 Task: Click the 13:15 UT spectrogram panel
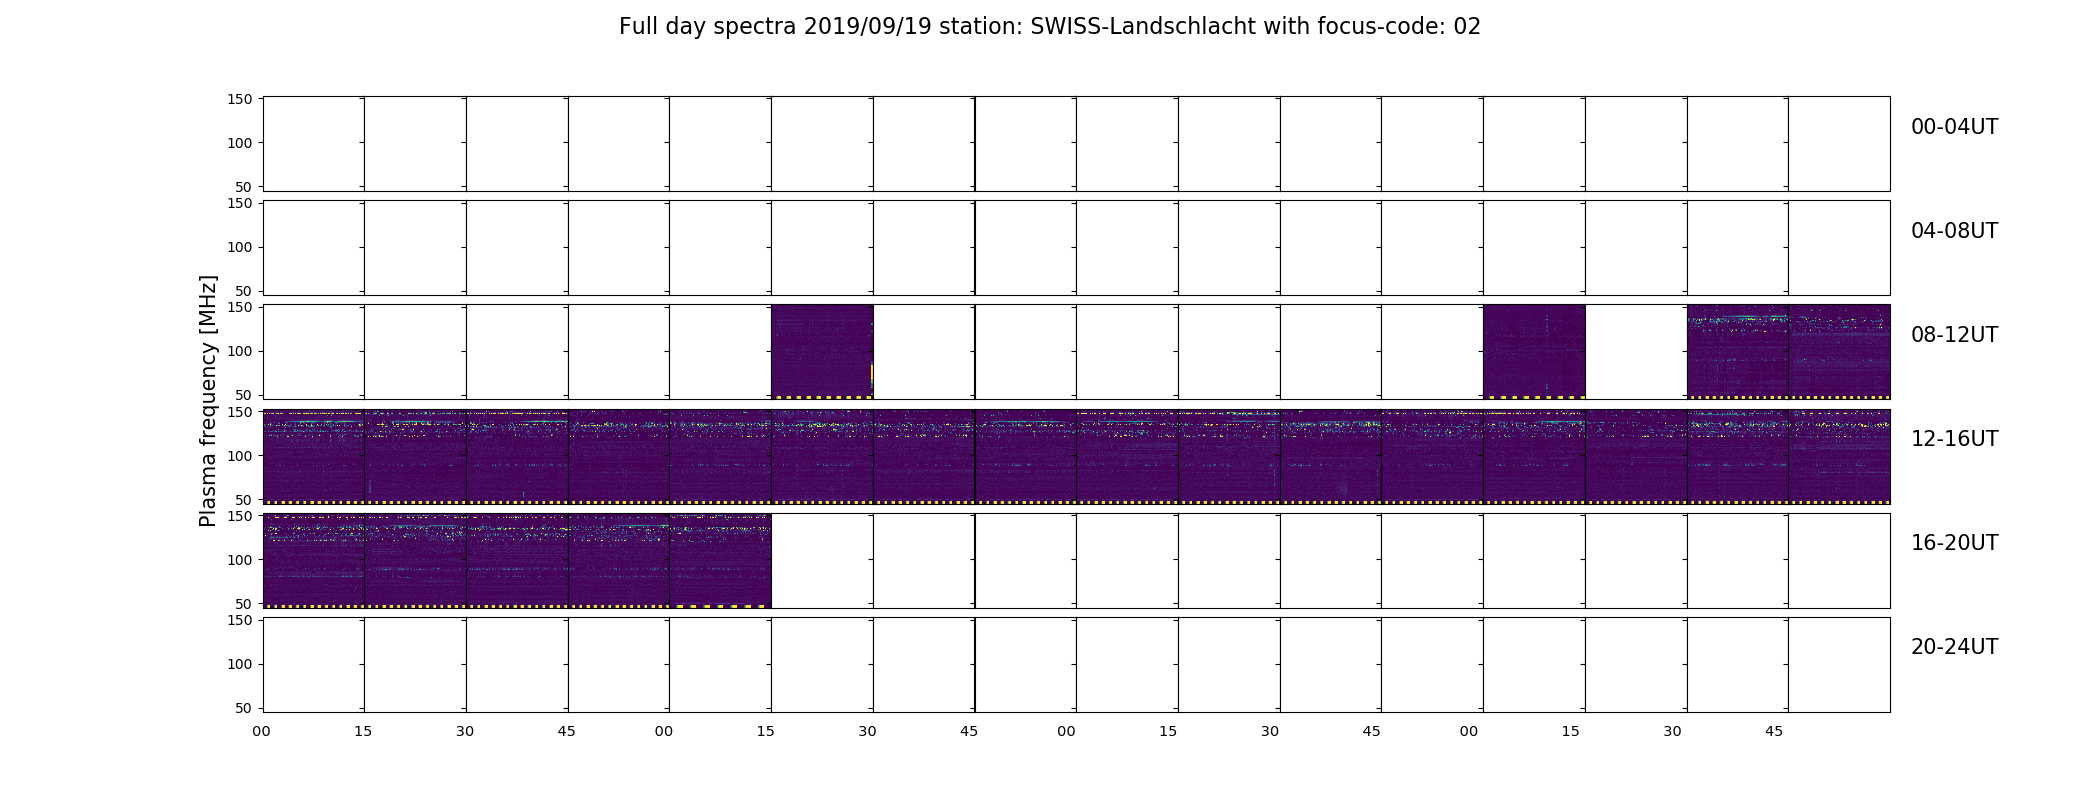click(x=822, y=456)
